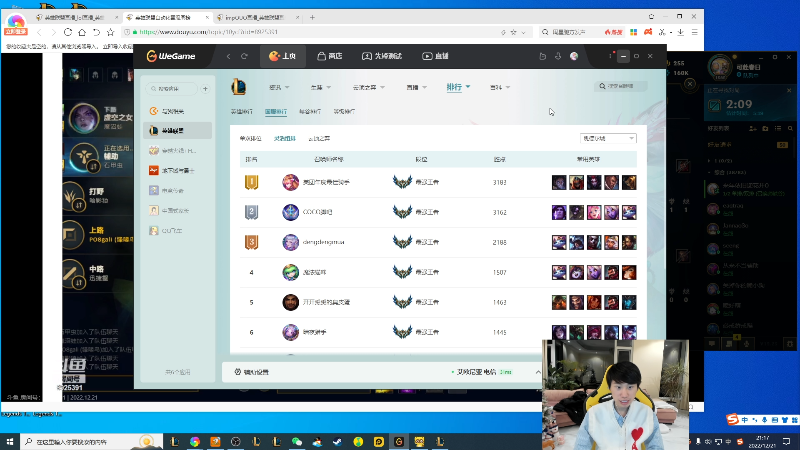Click the score value 1445
Screen dimensions: 800x450
(x=499, y=332)
